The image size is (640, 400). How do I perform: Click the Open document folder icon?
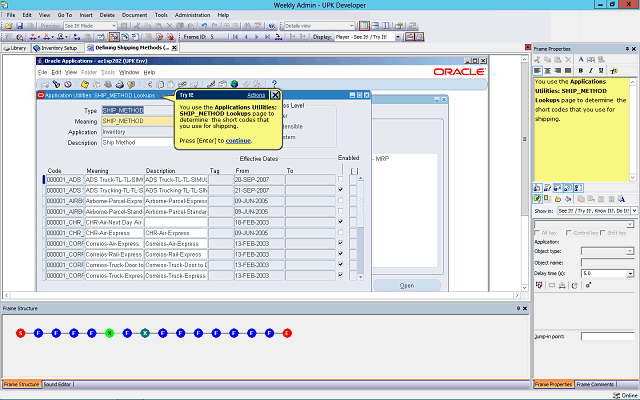coord(9,26)
